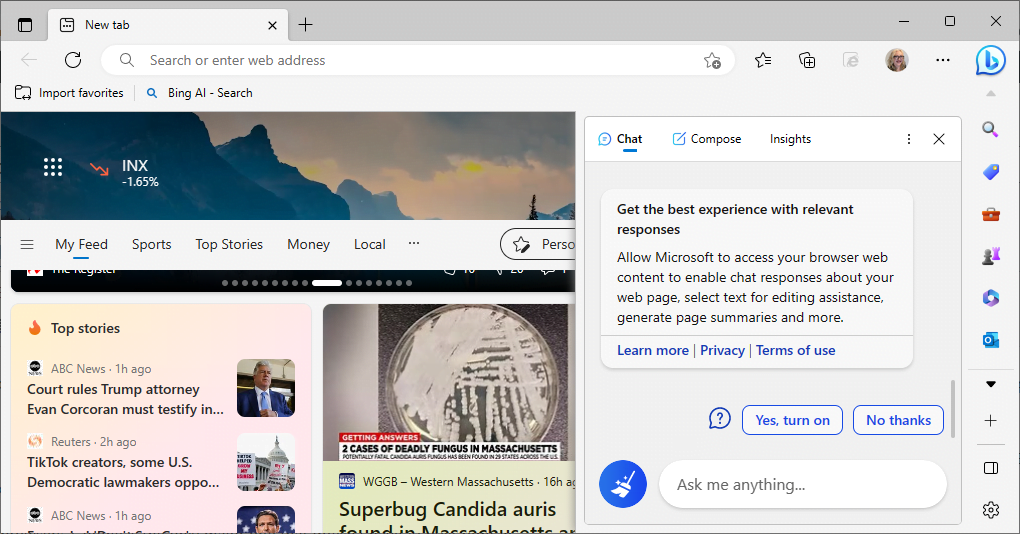Open the Microsoft 365 sidebar icon
Image resolution: width=1020 pixels, height=534 pixels.
[990, 298]
